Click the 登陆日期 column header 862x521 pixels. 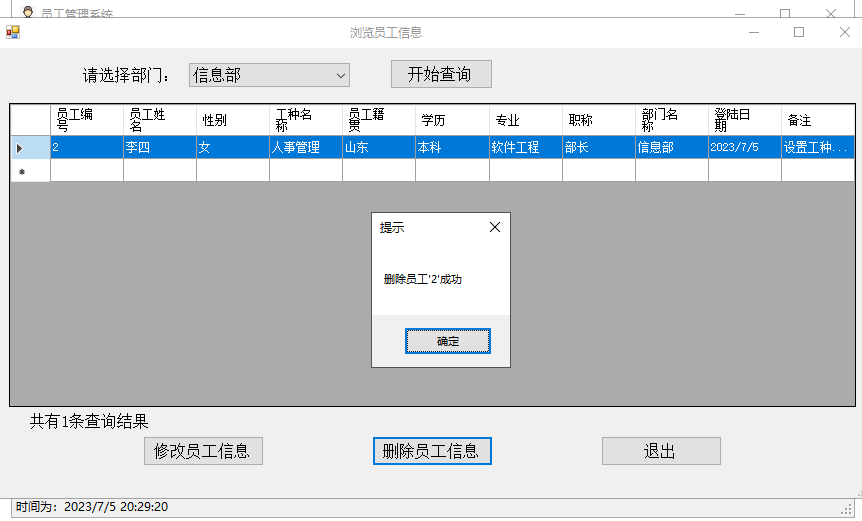(744, 120)
